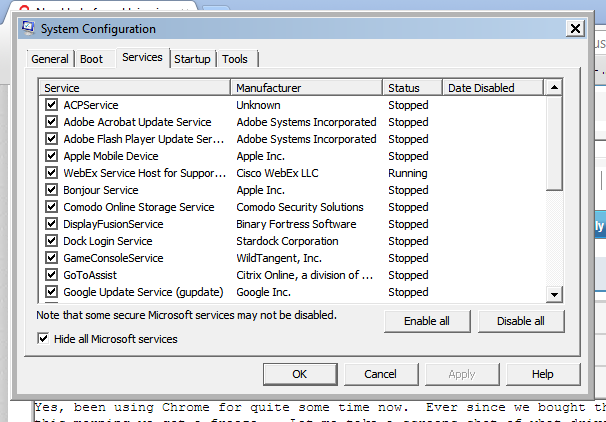The width and height of the screenshot is (606, 422).
Task: Toggle the DisplayFusionService checkbox
Action: pyautogui.click(x=51, y=223)
